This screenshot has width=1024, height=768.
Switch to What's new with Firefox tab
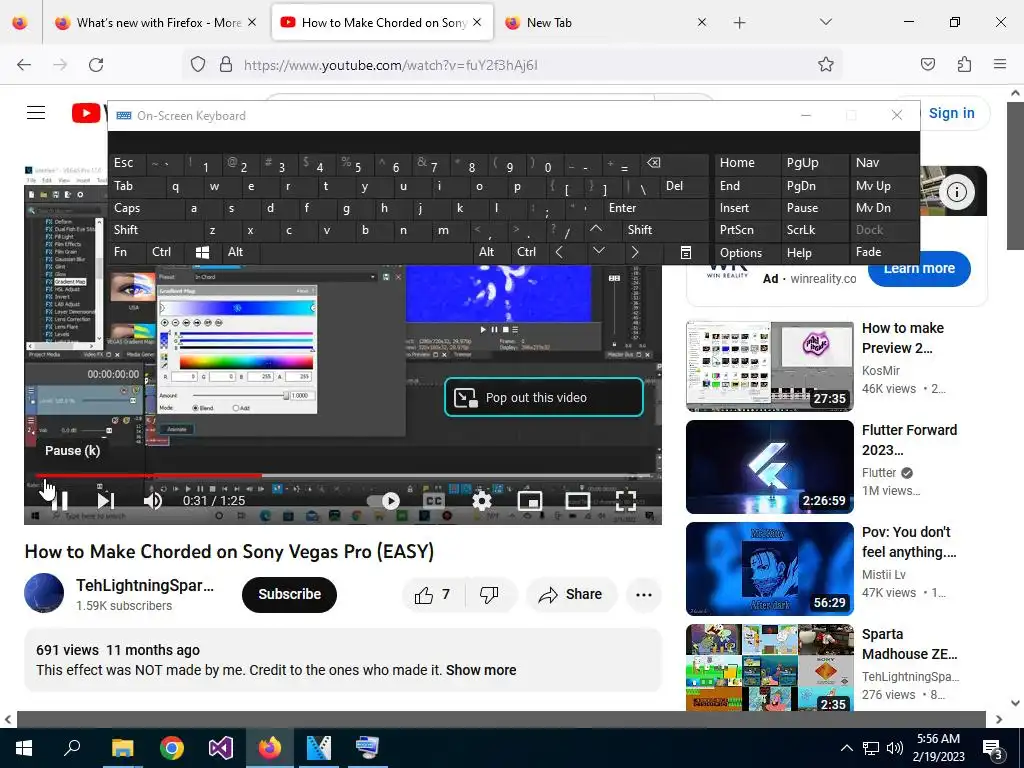[x=157, y=23]
